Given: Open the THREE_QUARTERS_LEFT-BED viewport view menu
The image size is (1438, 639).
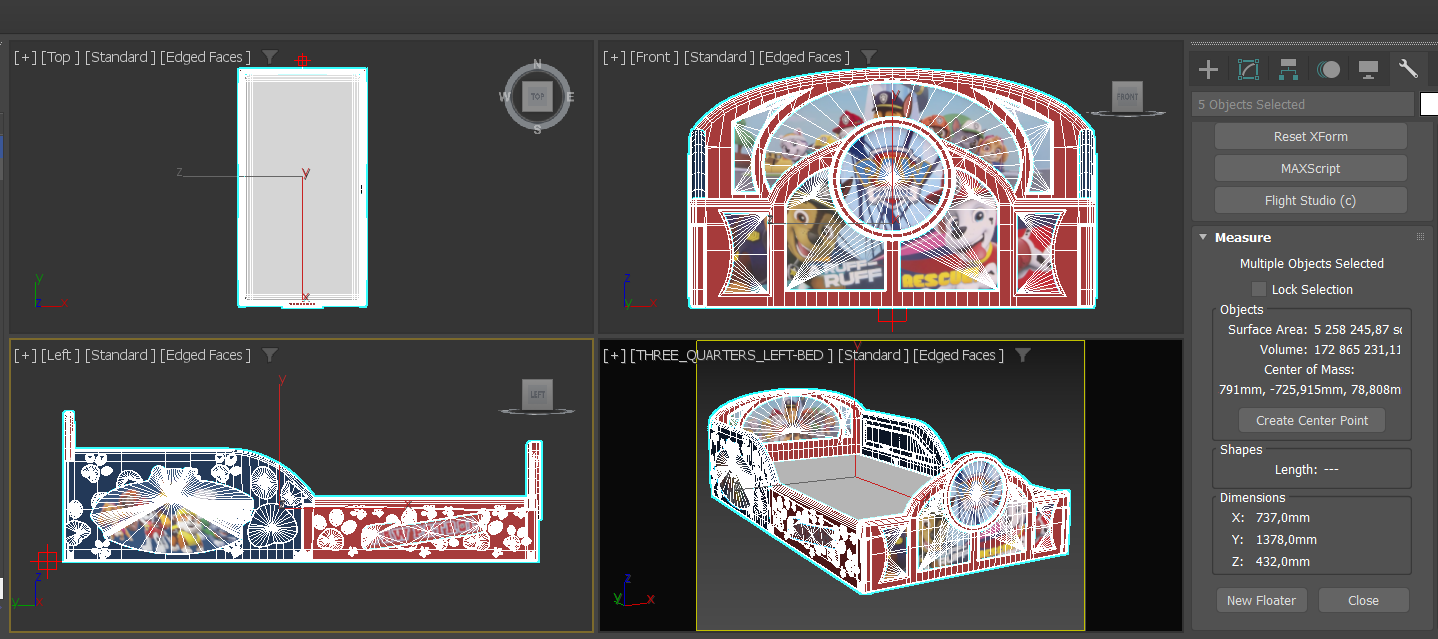Looking at the screenshot, I should tap(731, 355).
